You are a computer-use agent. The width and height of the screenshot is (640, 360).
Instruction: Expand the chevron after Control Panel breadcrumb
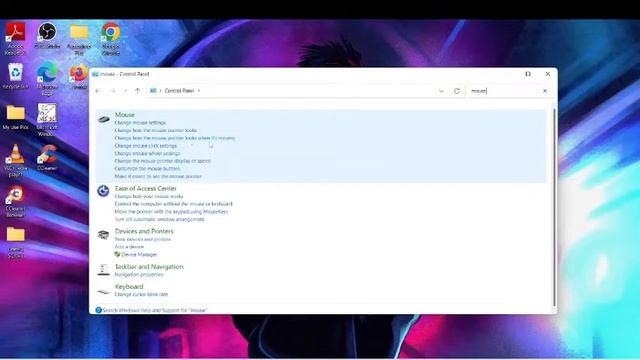pos(199,91)
